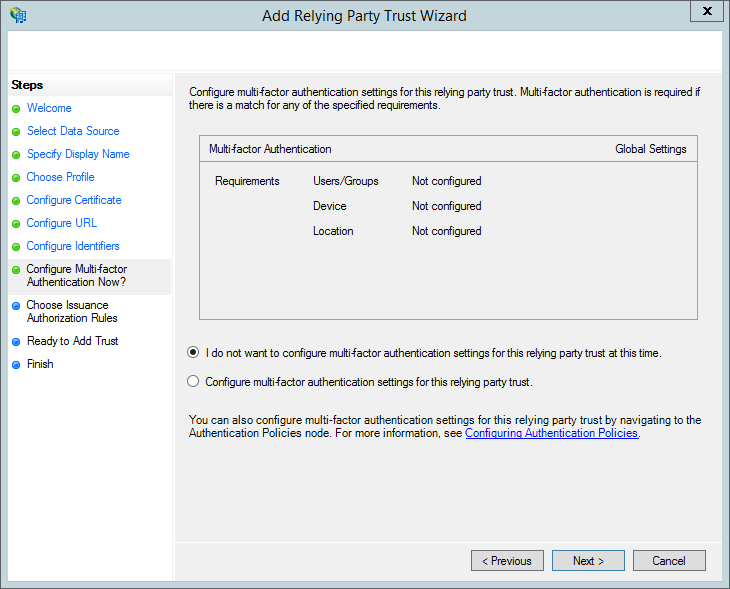Click the Next button

pos(588,561)
